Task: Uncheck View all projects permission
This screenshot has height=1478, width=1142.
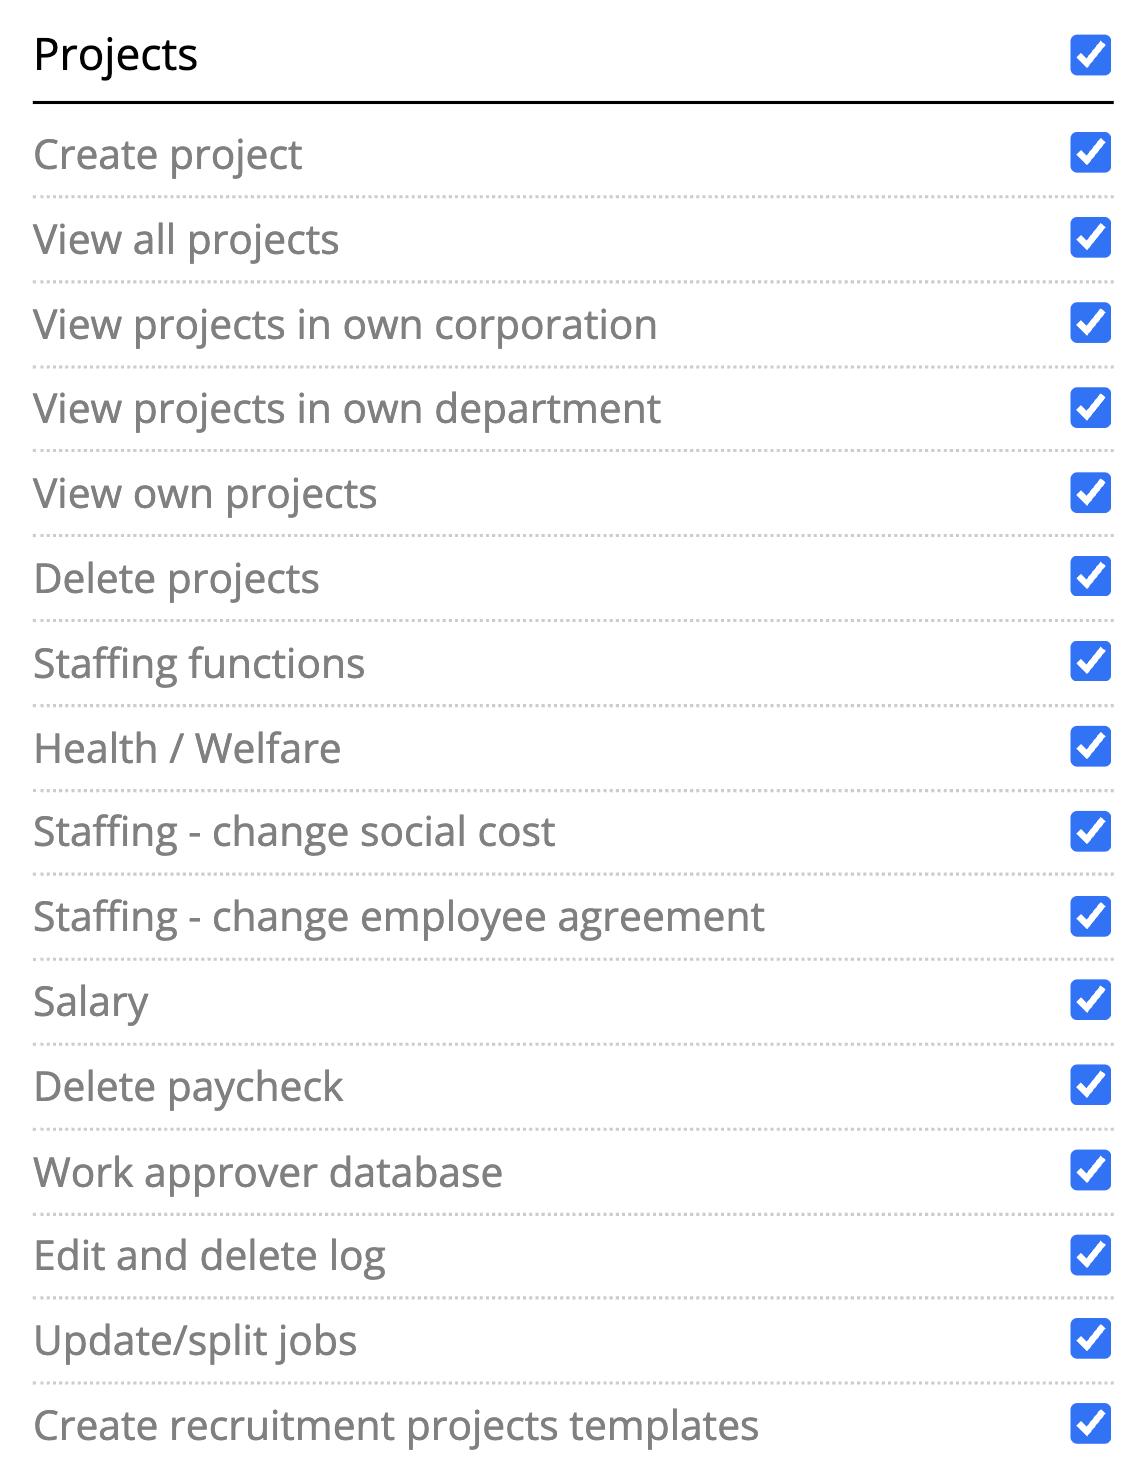Action: pos(1090,238)
